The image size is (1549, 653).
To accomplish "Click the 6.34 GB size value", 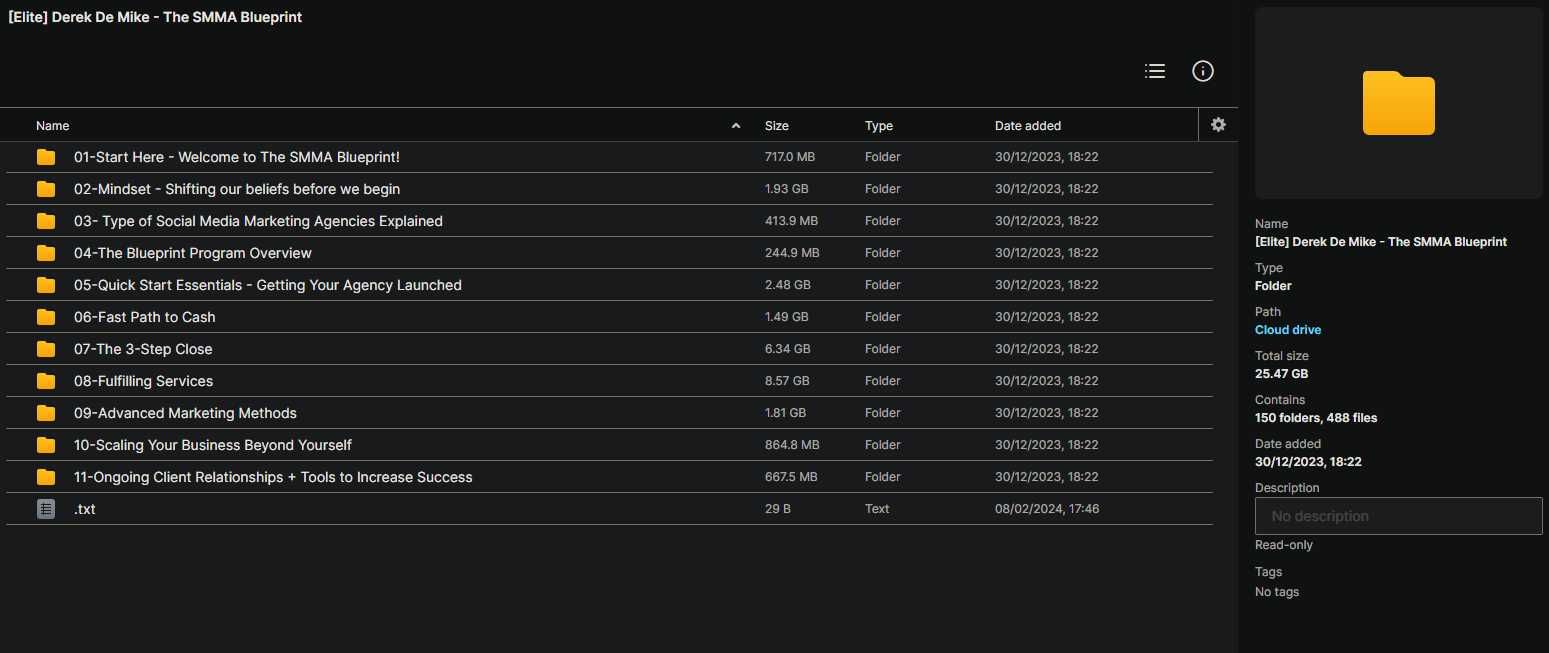I will 788,349.
